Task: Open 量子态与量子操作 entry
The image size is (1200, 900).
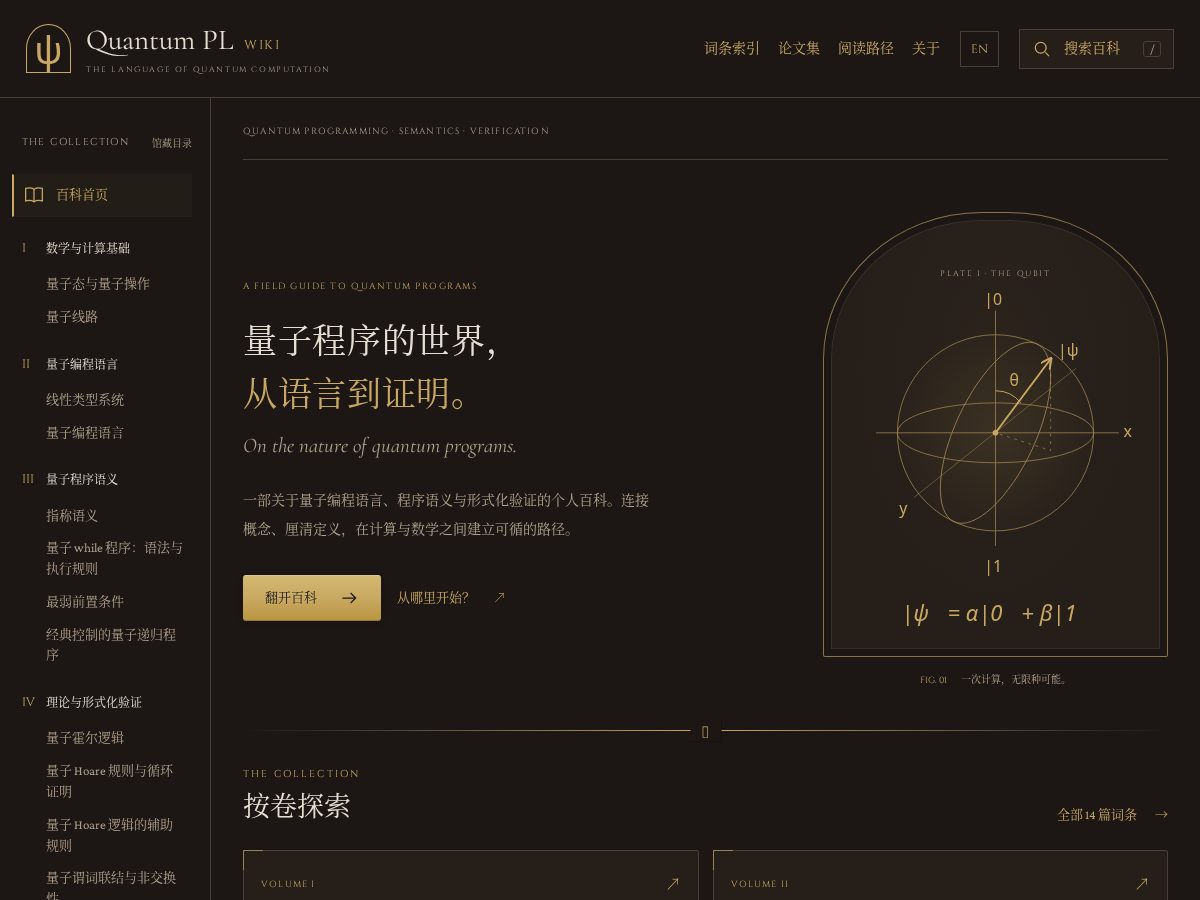Action: coord(98,284)
